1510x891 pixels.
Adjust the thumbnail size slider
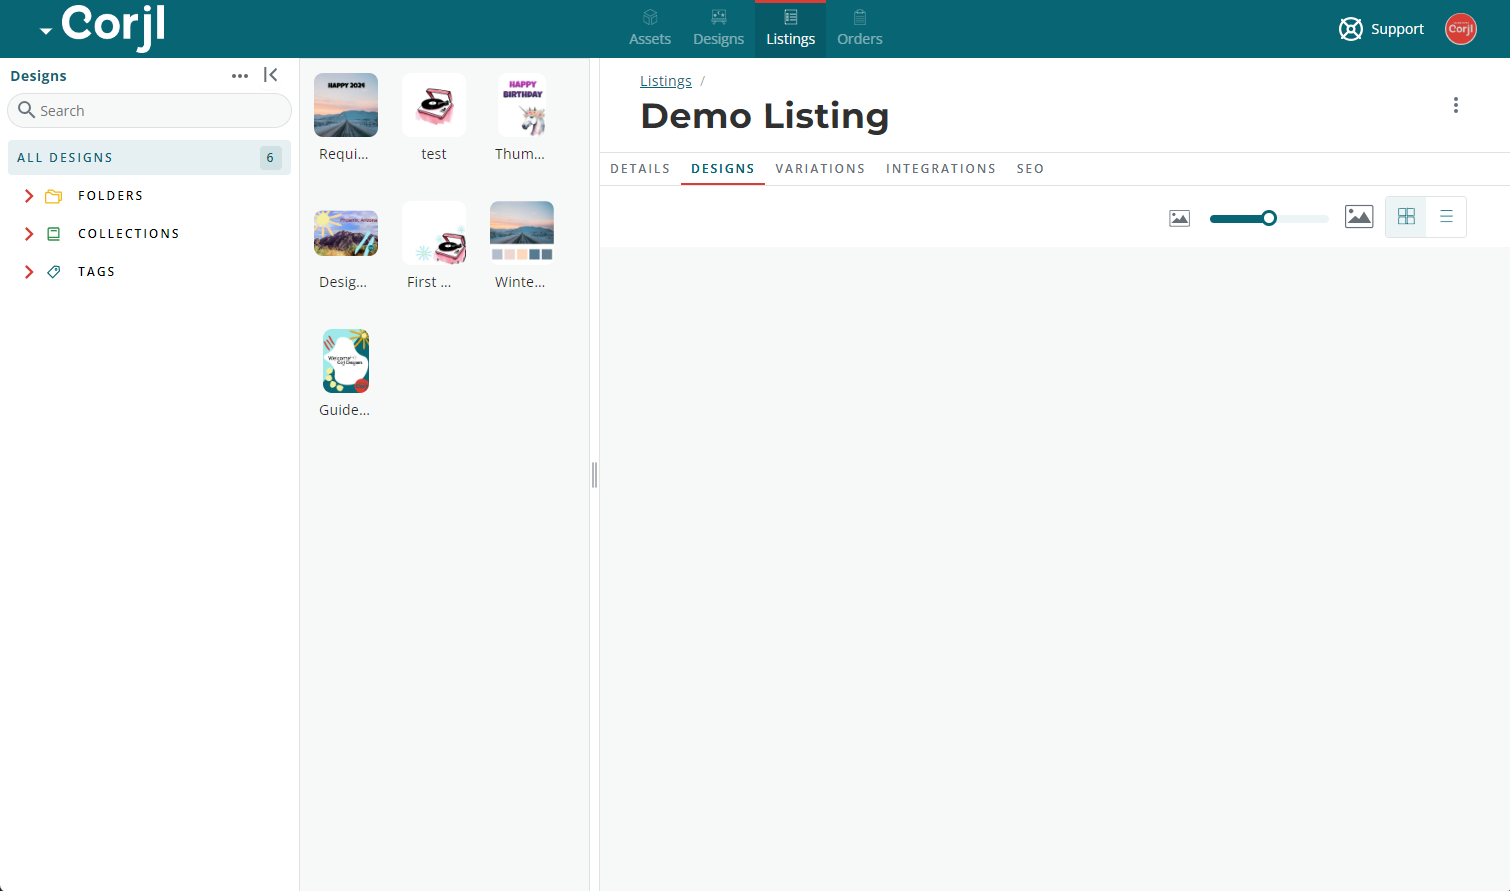click(x=1268, y=217)
